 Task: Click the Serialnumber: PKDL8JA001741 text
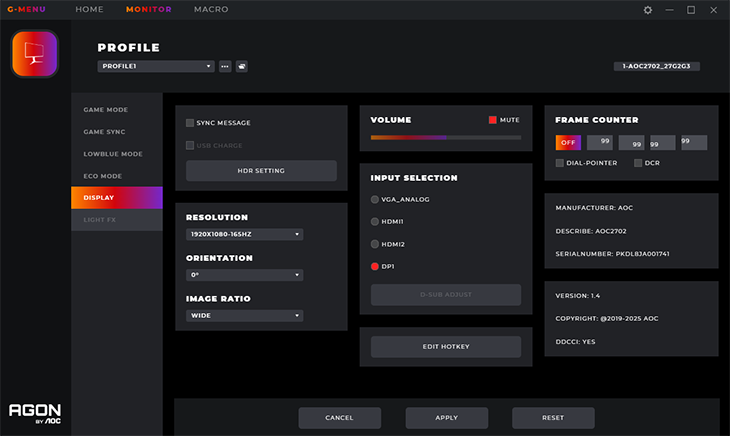(x=612, y=254)
